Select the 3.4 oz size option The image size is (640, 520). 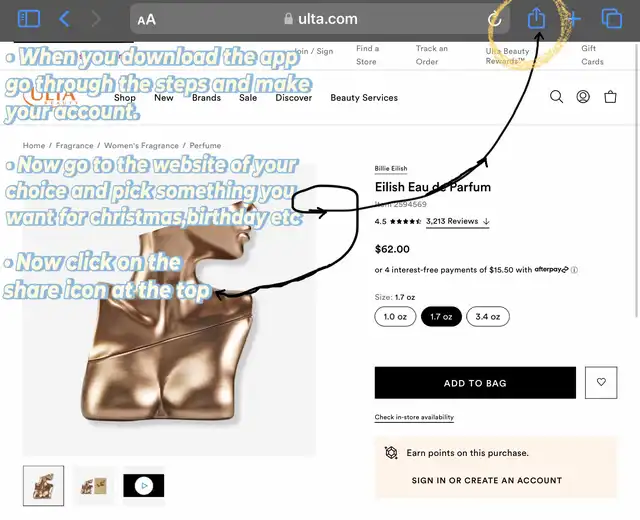pos(488,317)
